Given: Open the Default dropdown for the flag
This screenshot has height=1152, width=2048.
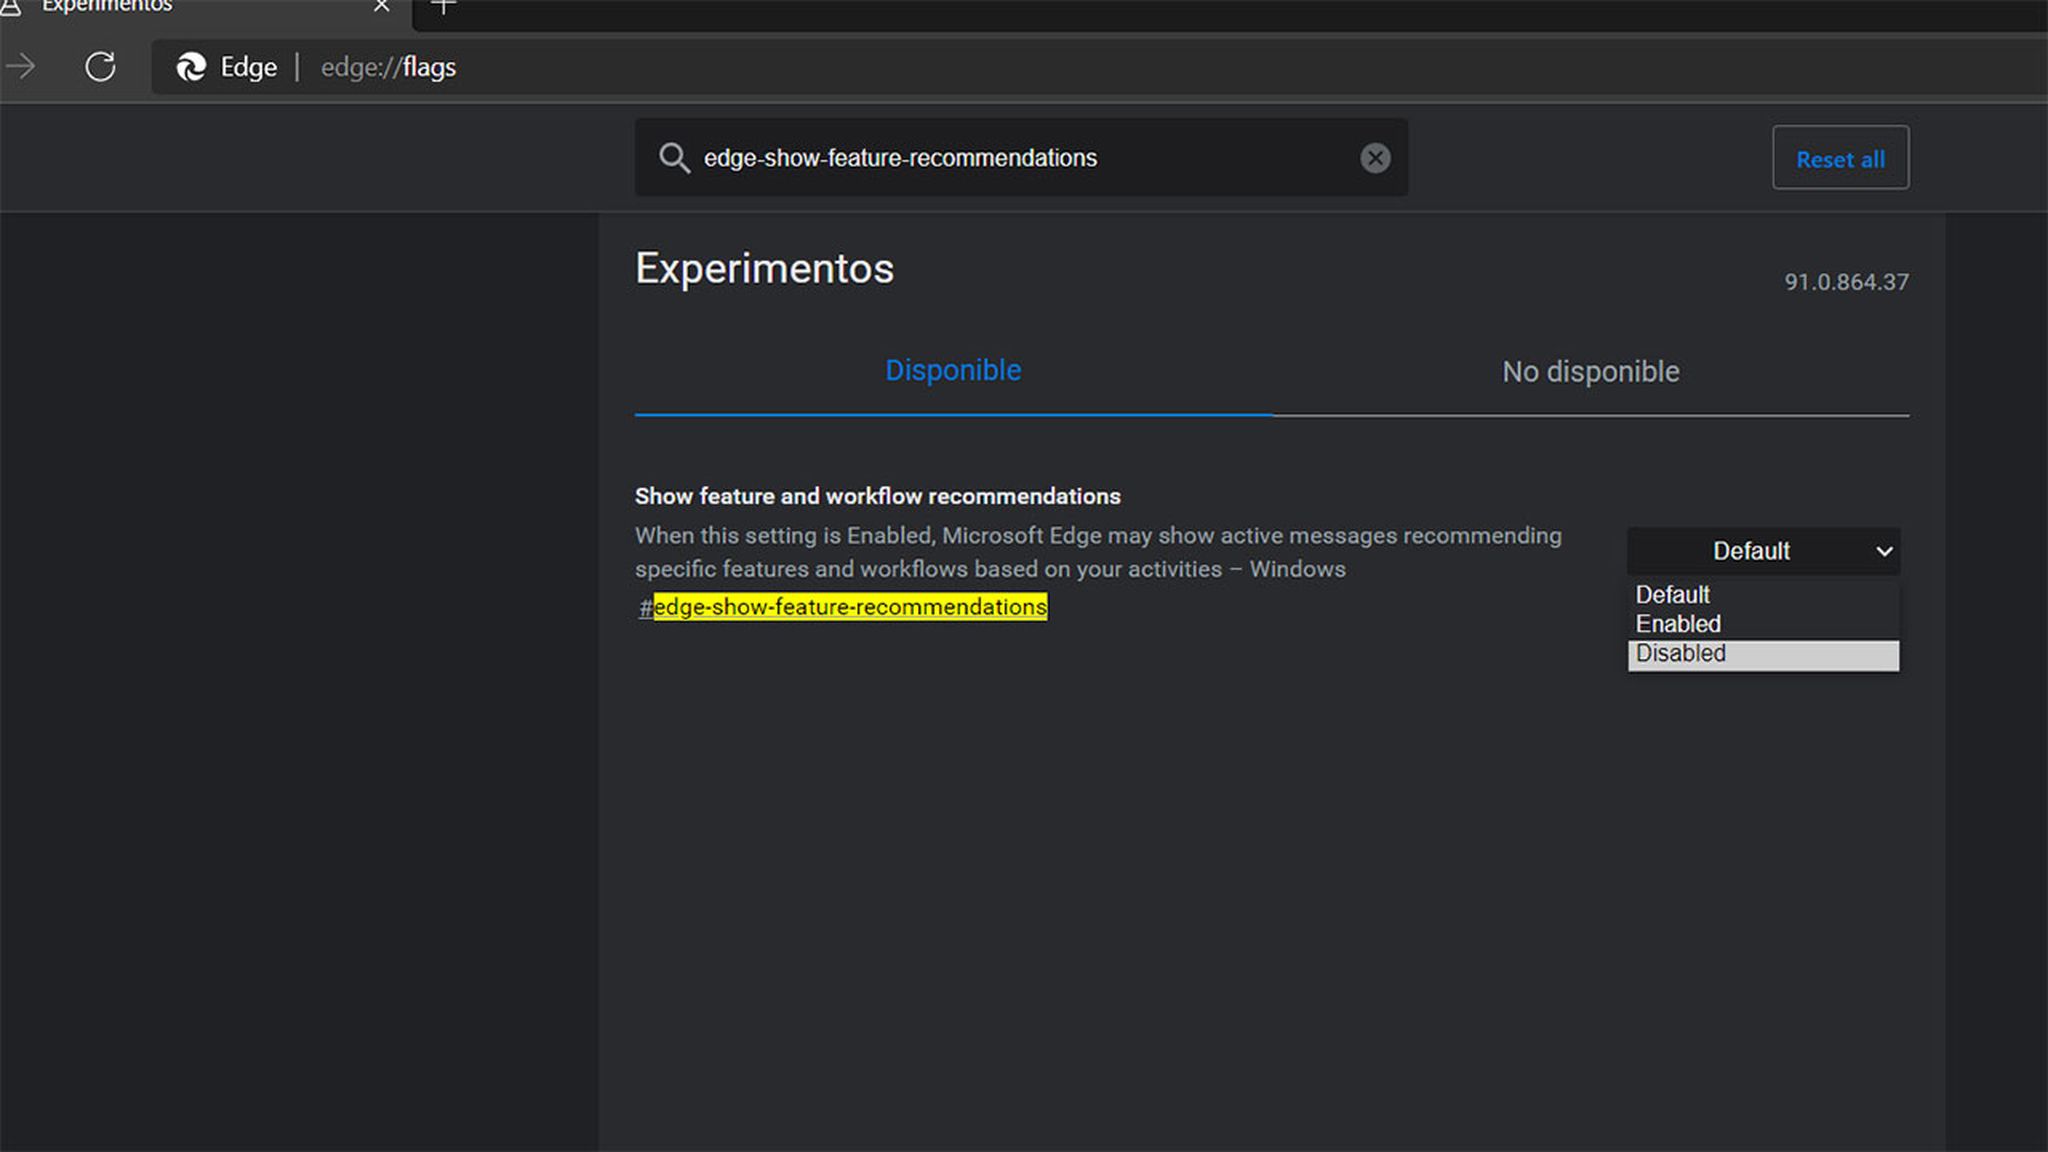Looking at the screenshot, I should (x=1763, y=551).
